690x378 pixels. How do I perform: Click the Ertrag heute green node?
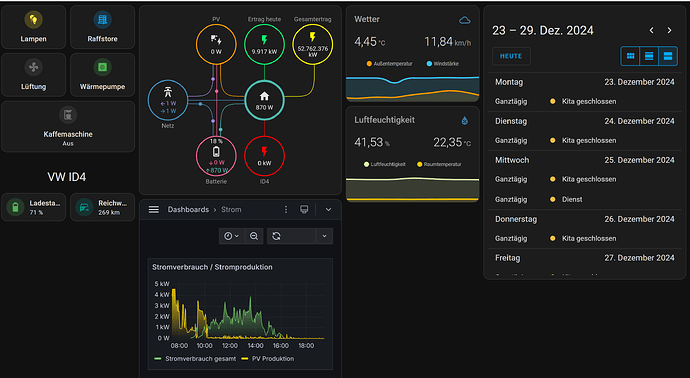pos(264,44)
